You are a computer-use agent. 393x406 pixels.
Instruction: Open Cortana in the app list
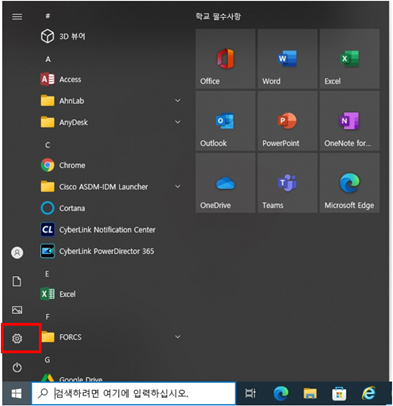point(63,208)
